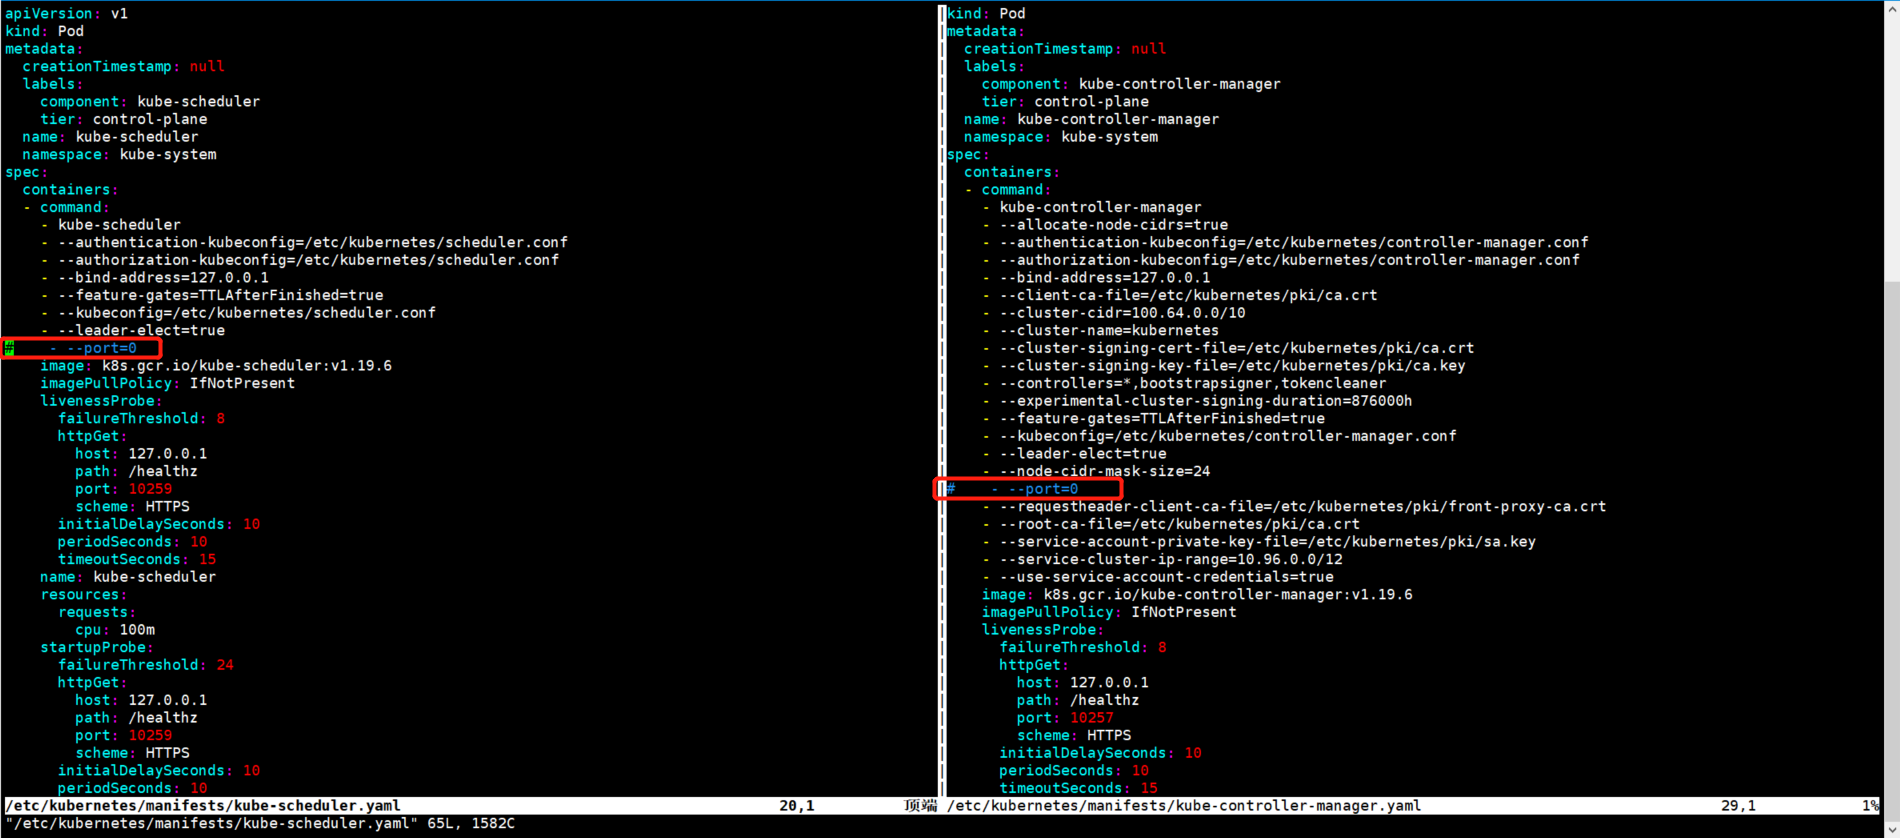Click '--controllers=*,bootstrapsigner,tokencleaner' line
This screenshot has width=1900, height=838.
[x=1193, y=383]
